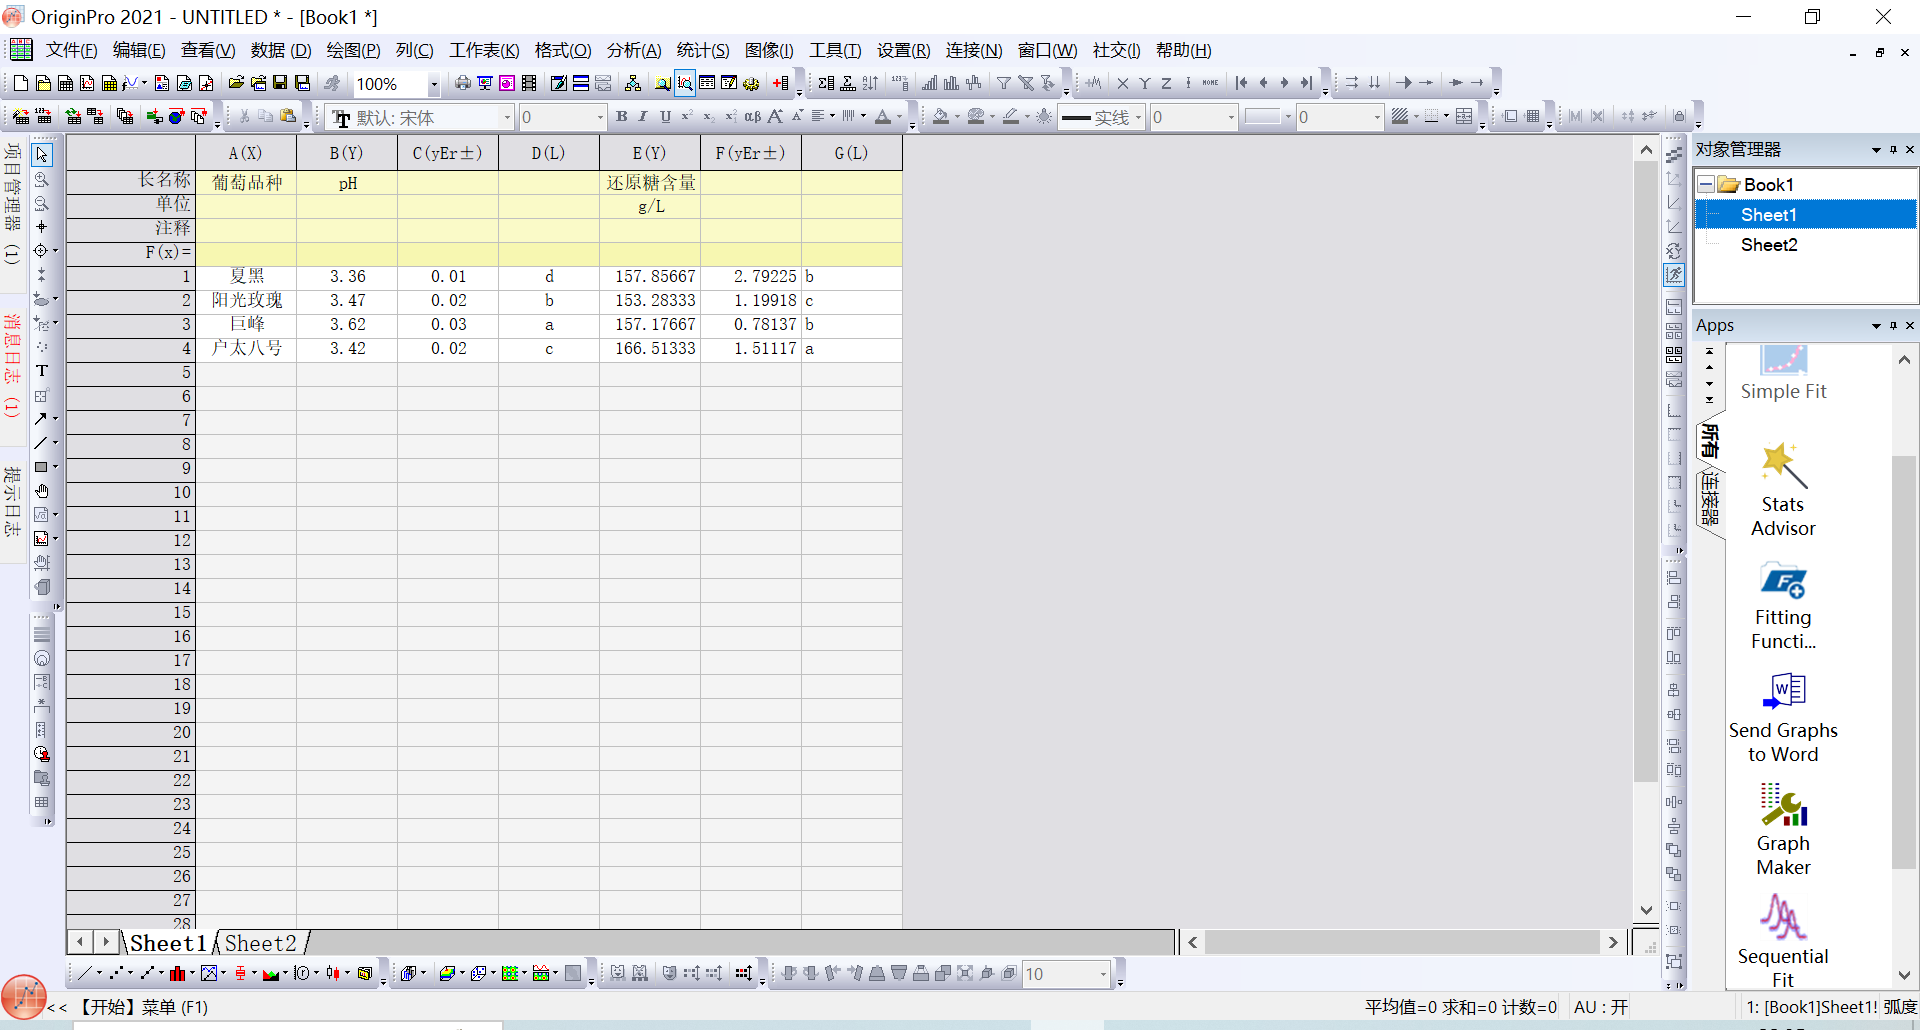Switch to the Sheet2 worksheet tab
This screenshot has width=1920, height=1030.
[x=260, y=943]
